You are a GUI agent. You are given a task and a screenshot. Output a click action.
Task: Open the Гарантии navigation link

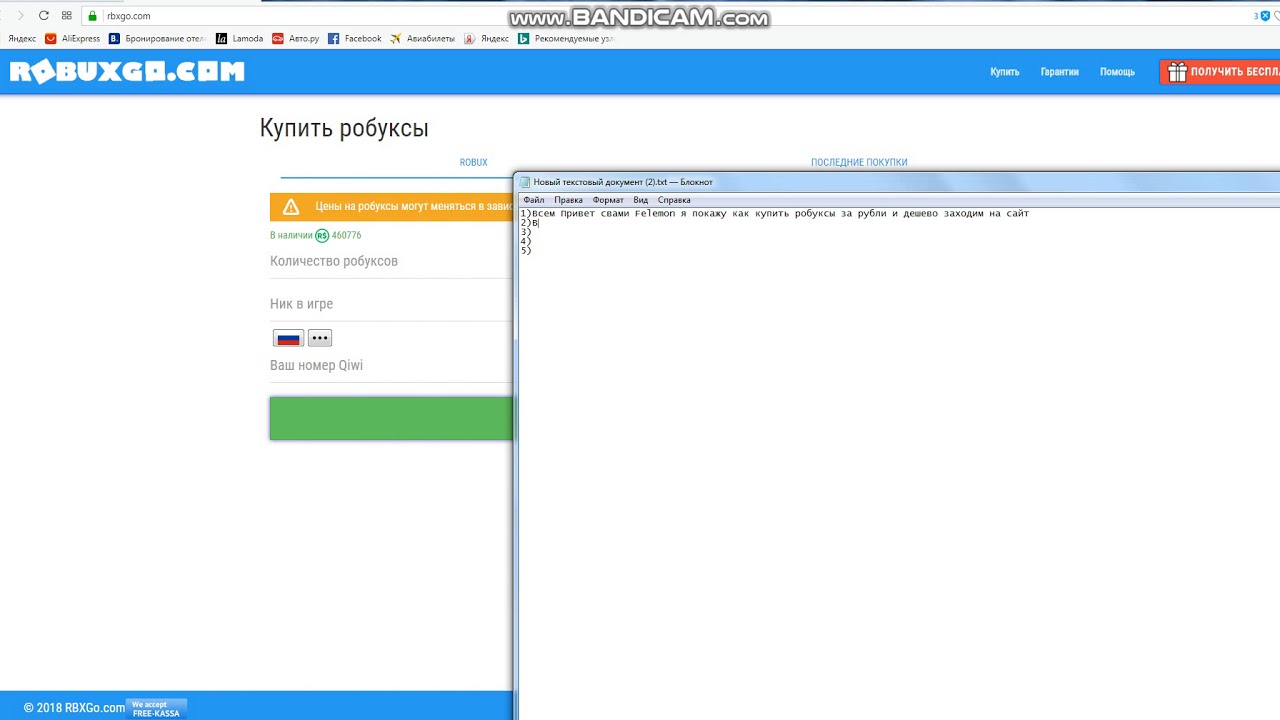pyautogui.click(x=1059, y=72)
